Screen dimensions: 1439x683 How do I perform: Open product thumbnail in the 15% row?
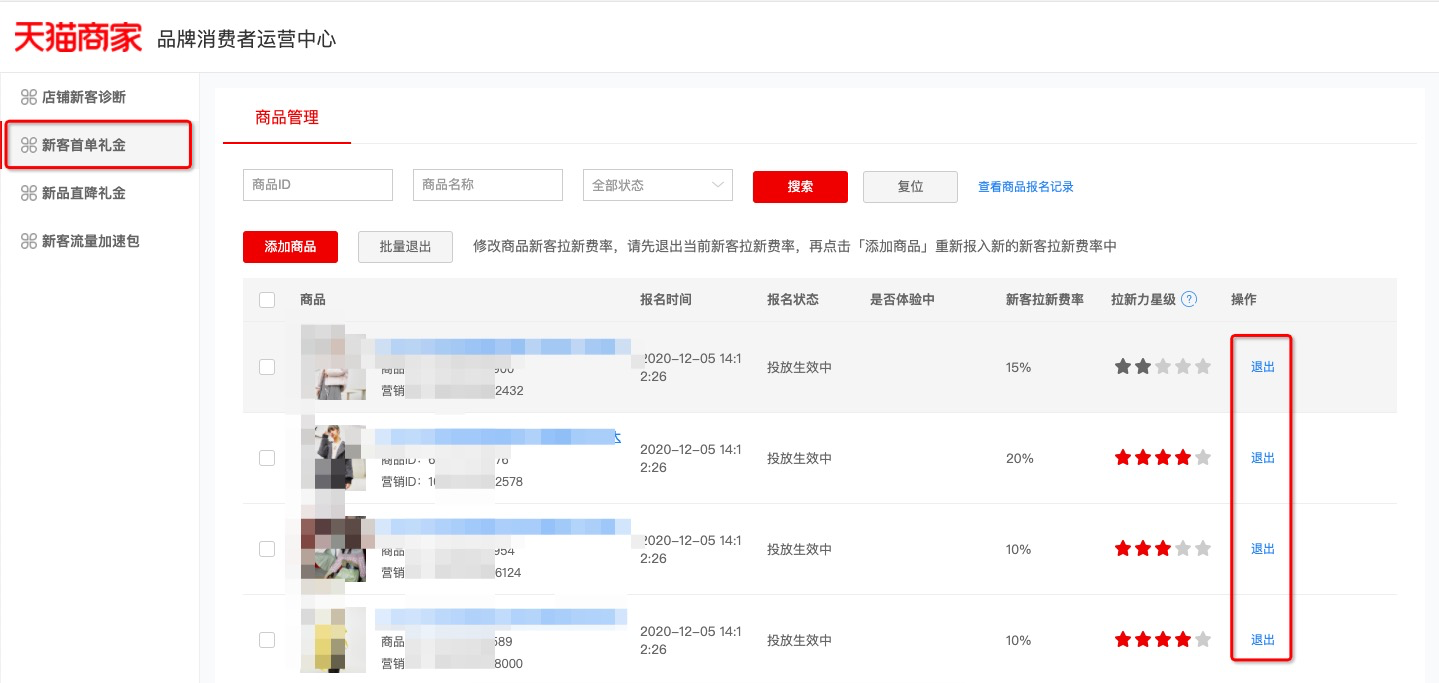coord(334,365)
